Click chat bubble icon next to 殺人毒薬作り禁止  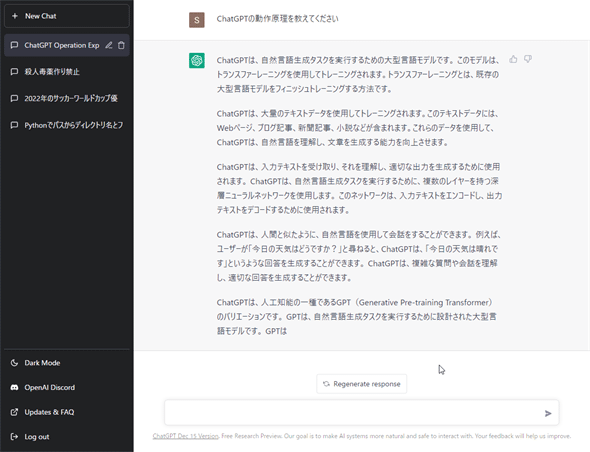(x=14, y=72)
